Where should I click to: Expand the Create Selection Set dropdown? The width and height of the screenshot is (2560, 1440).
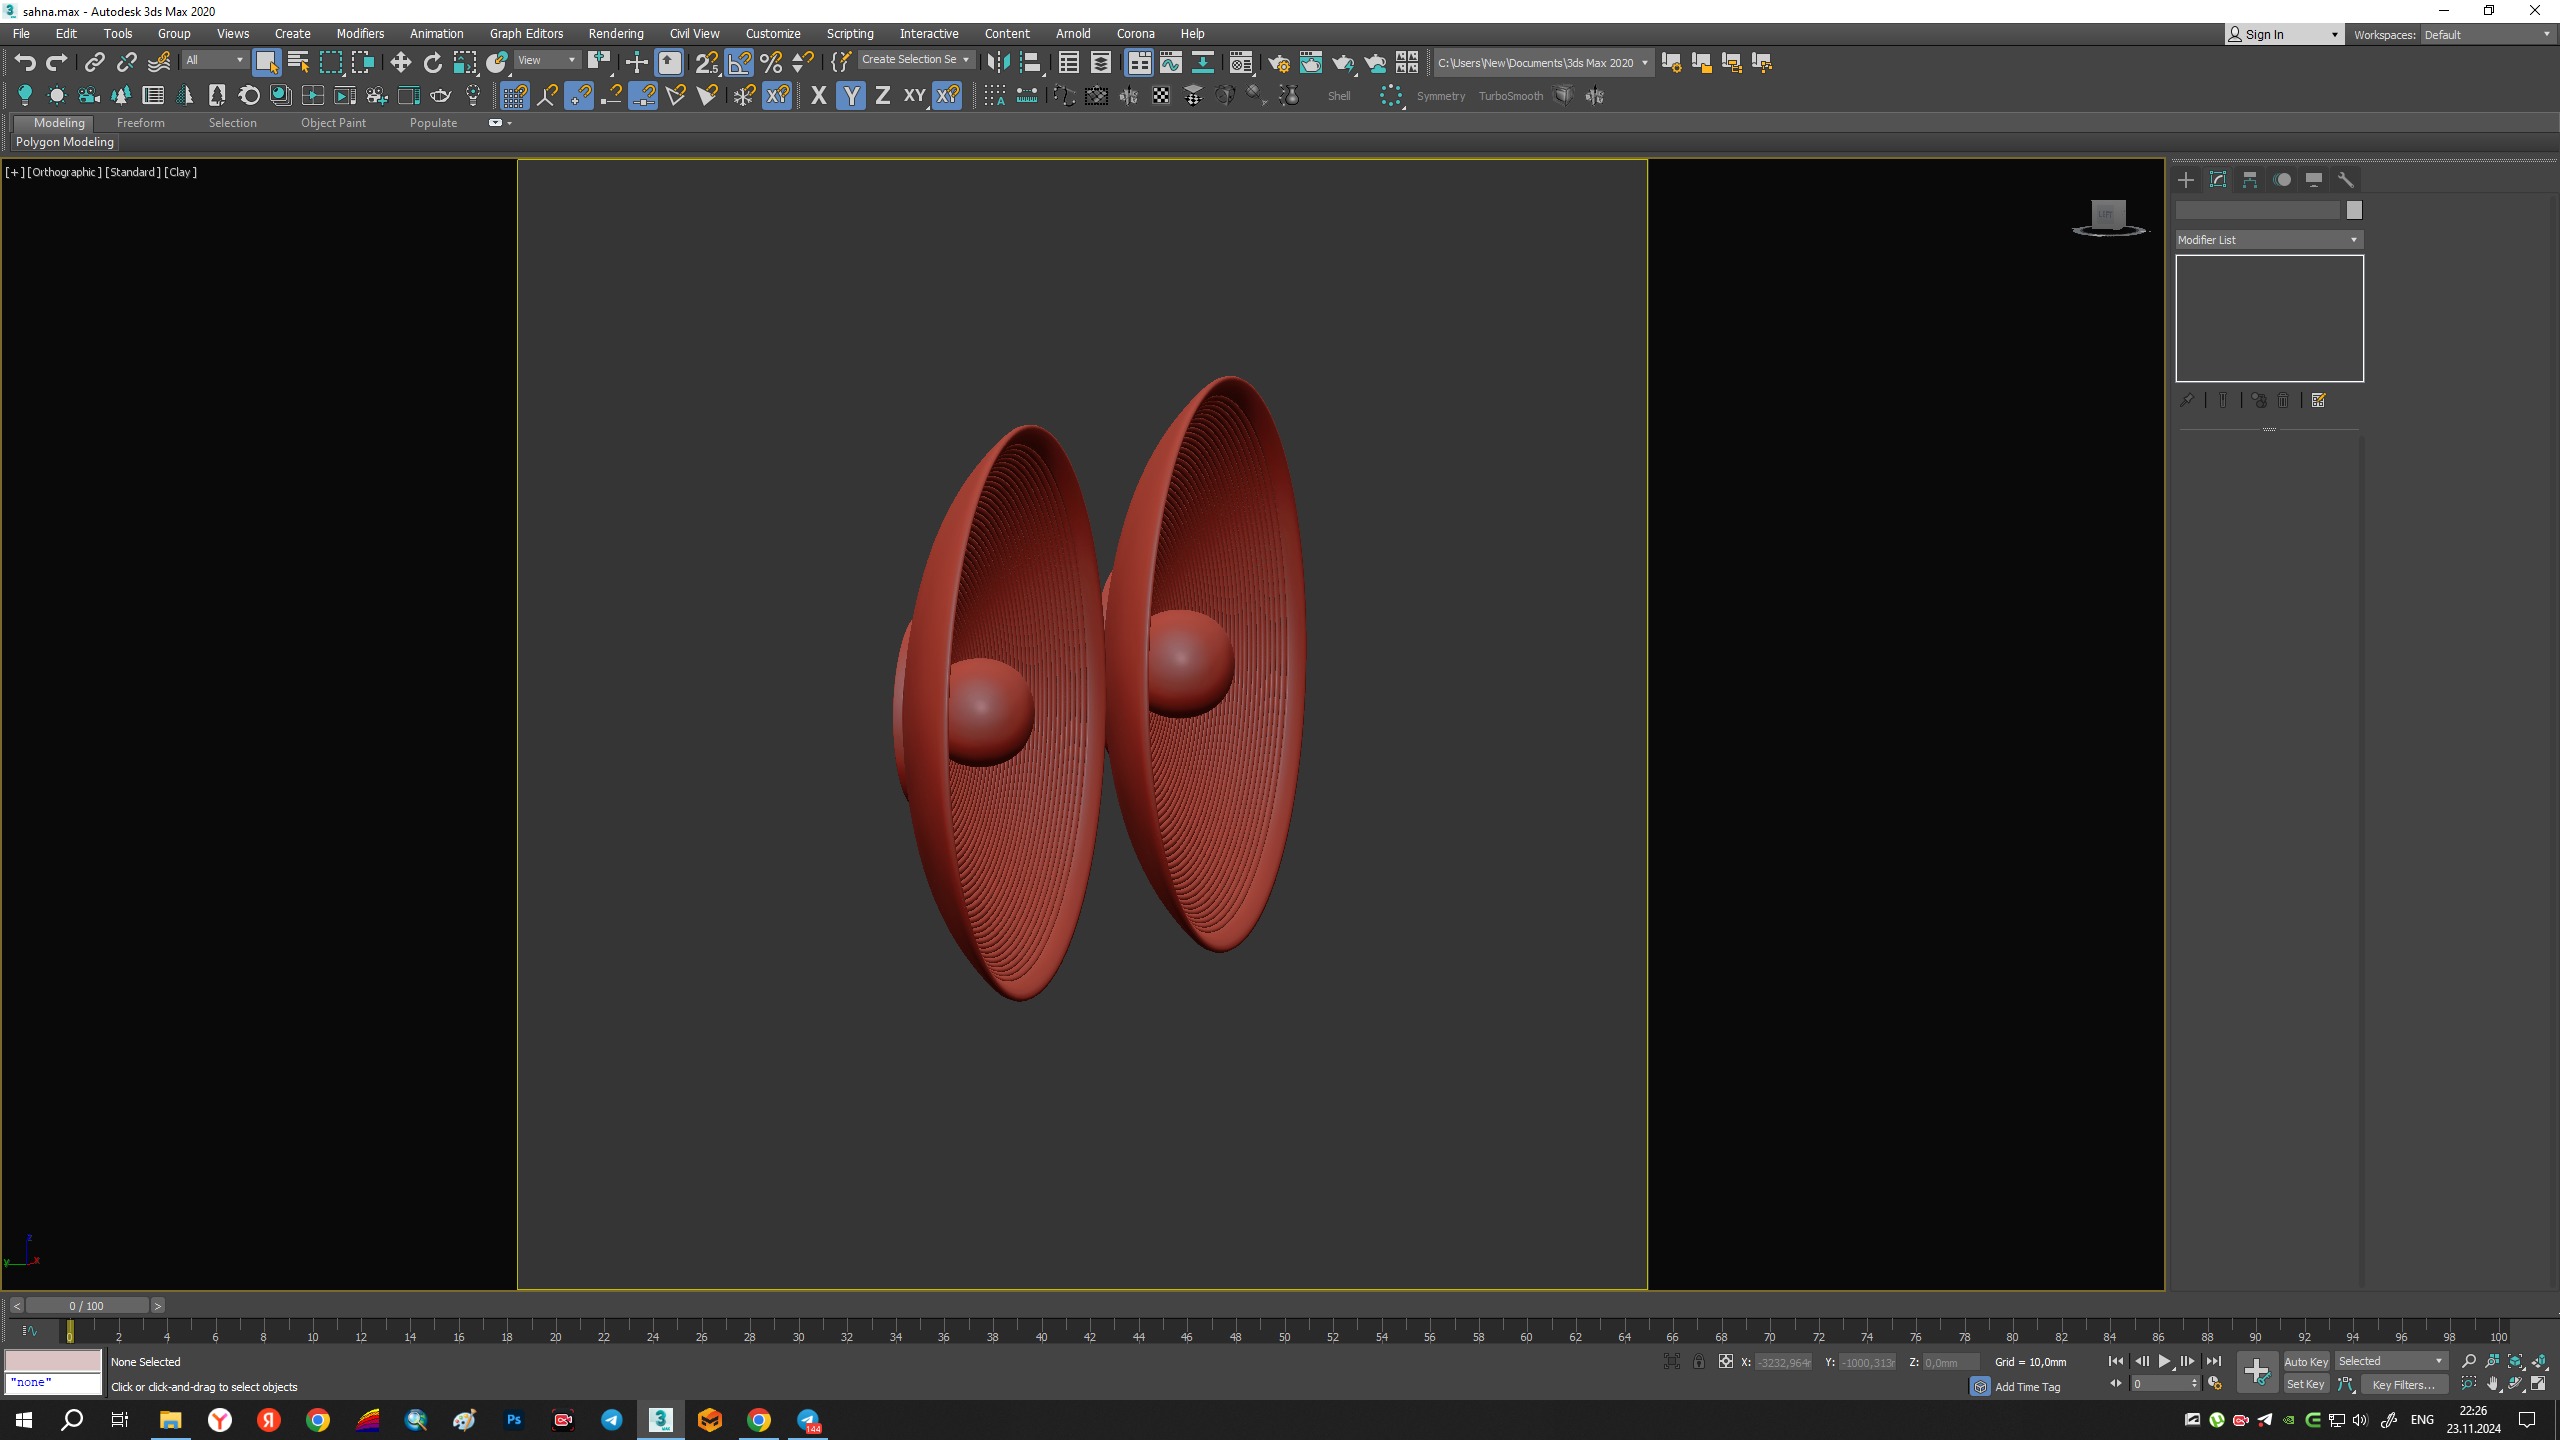(x=915, y=60)
